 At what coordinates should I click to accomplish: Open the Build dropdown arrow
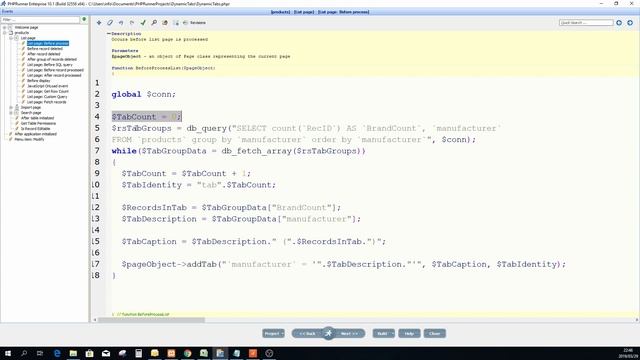coord(393,333)
